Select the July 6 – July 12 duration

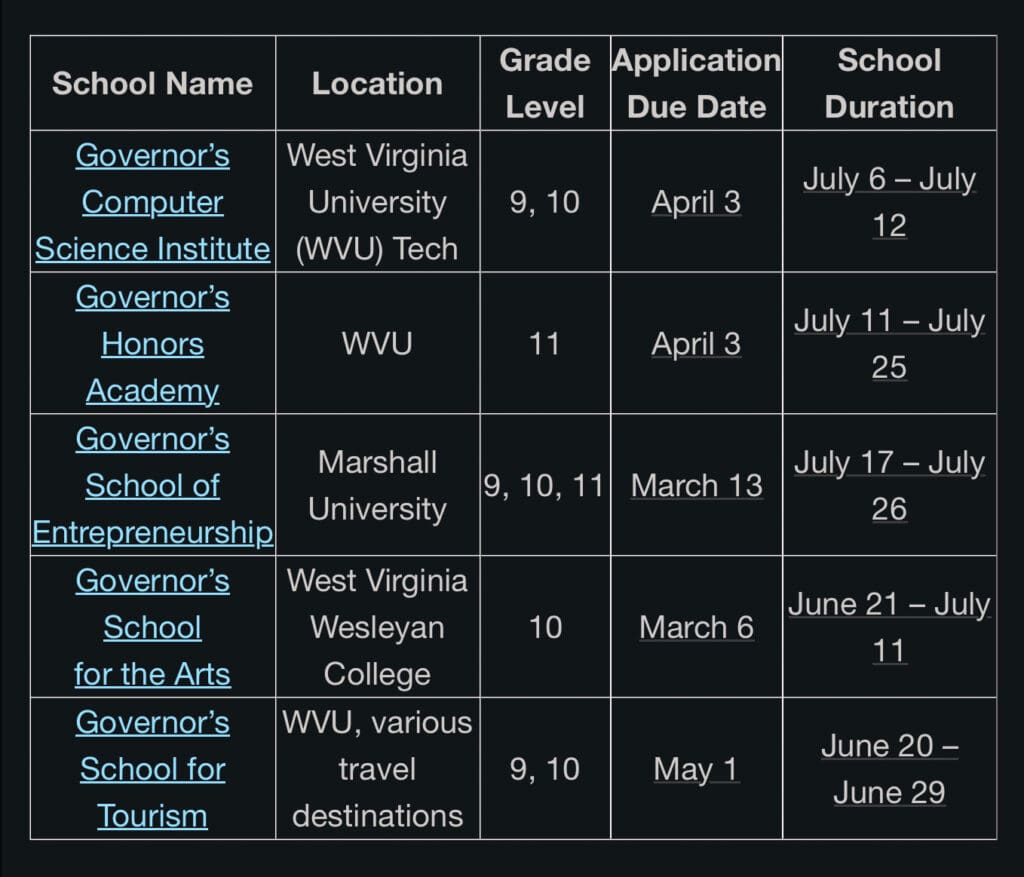pyautogui.click(x=889, y=202)
